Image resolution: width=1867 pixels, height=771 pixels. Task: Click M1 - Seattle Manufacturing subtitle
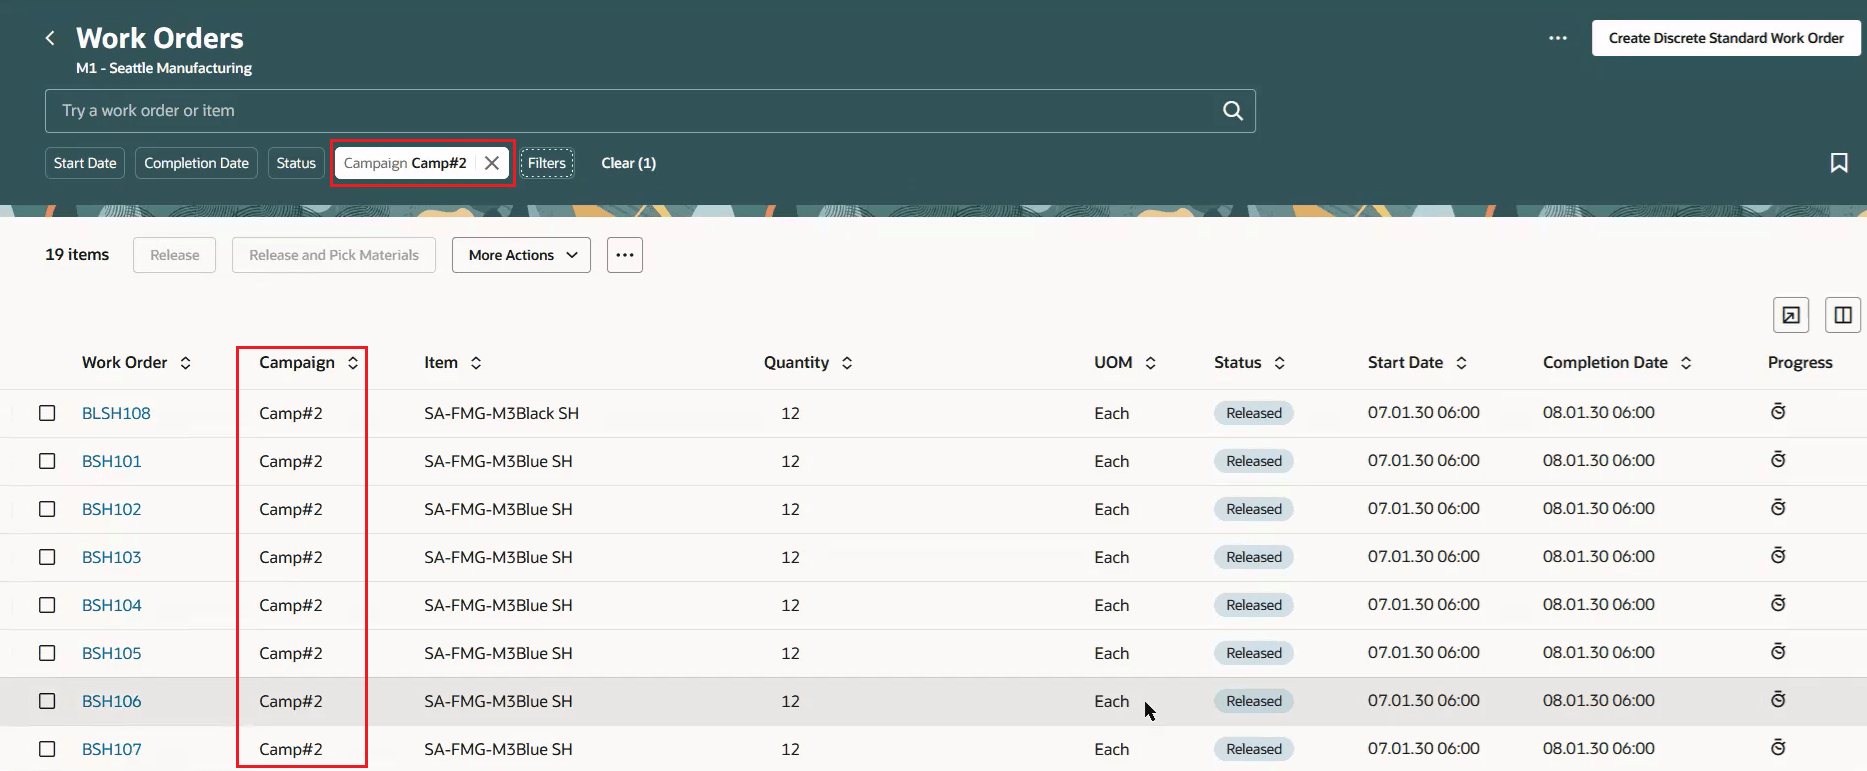(164, 68)
